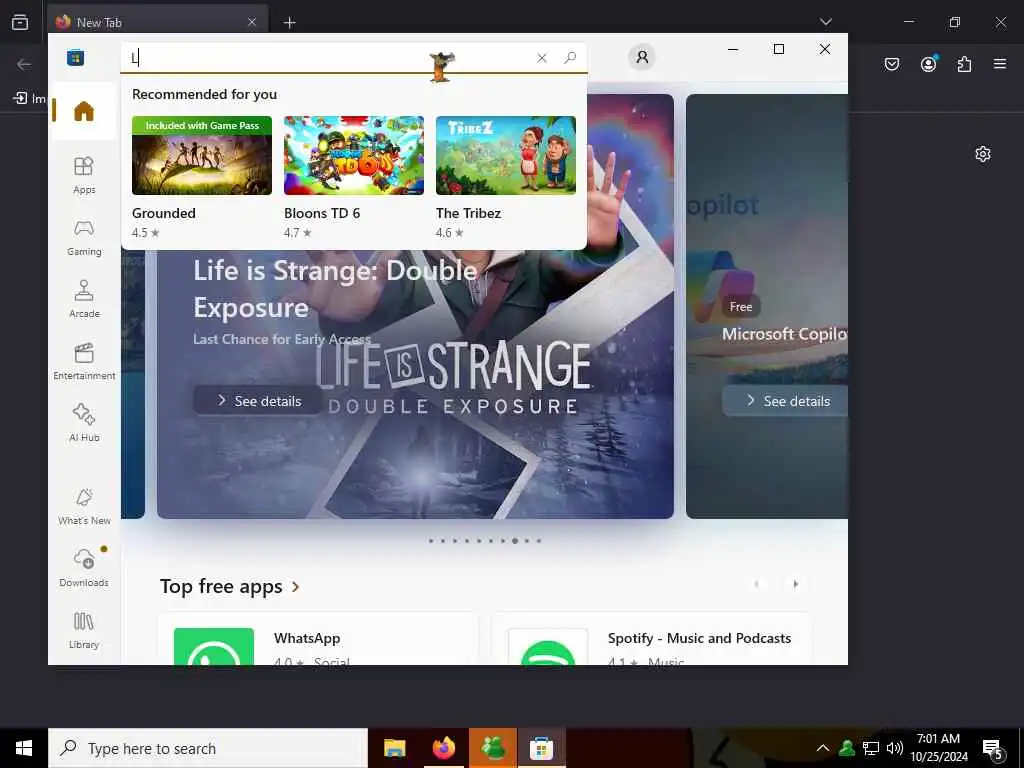
Task: Open the Windows Start menu
Action: pyautogui.click(x=24, y=748)
